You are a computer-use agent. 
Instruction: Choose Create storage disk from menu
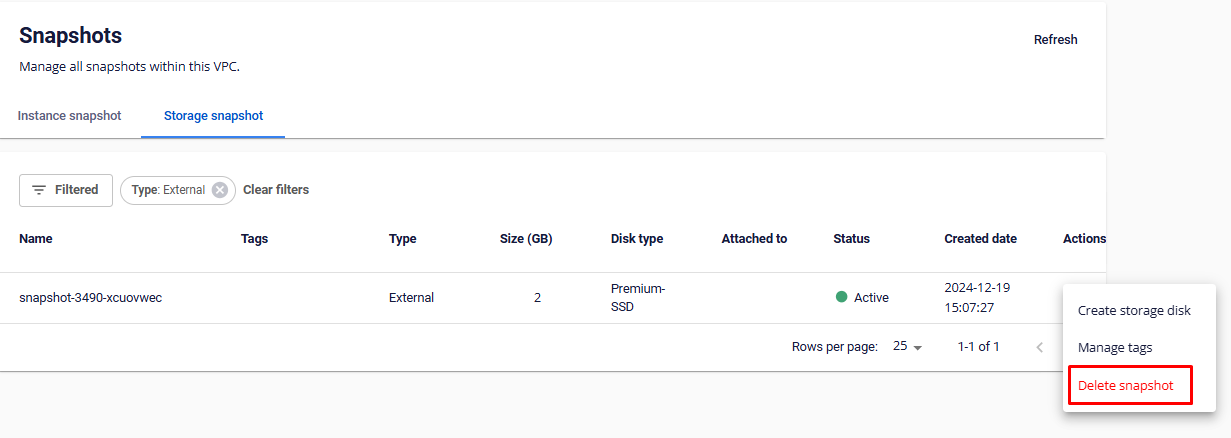click(1134, 311)
